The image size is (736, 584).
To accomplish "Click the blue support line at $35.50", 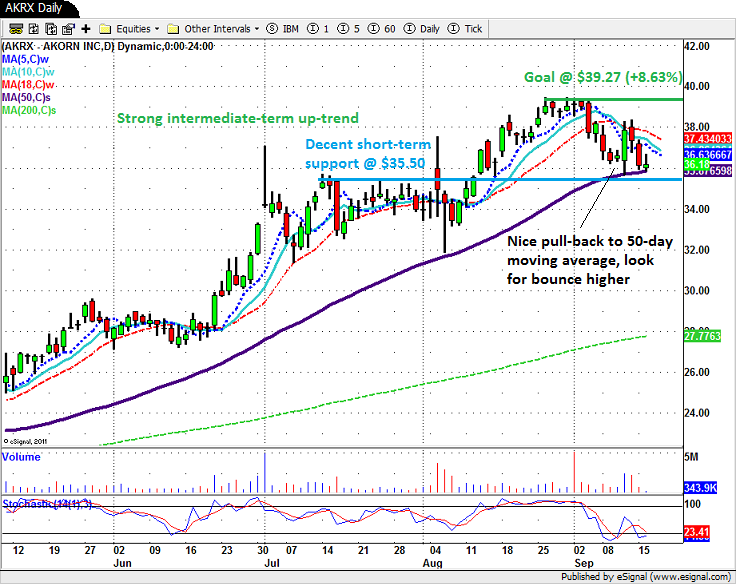I will pos(500,179).
